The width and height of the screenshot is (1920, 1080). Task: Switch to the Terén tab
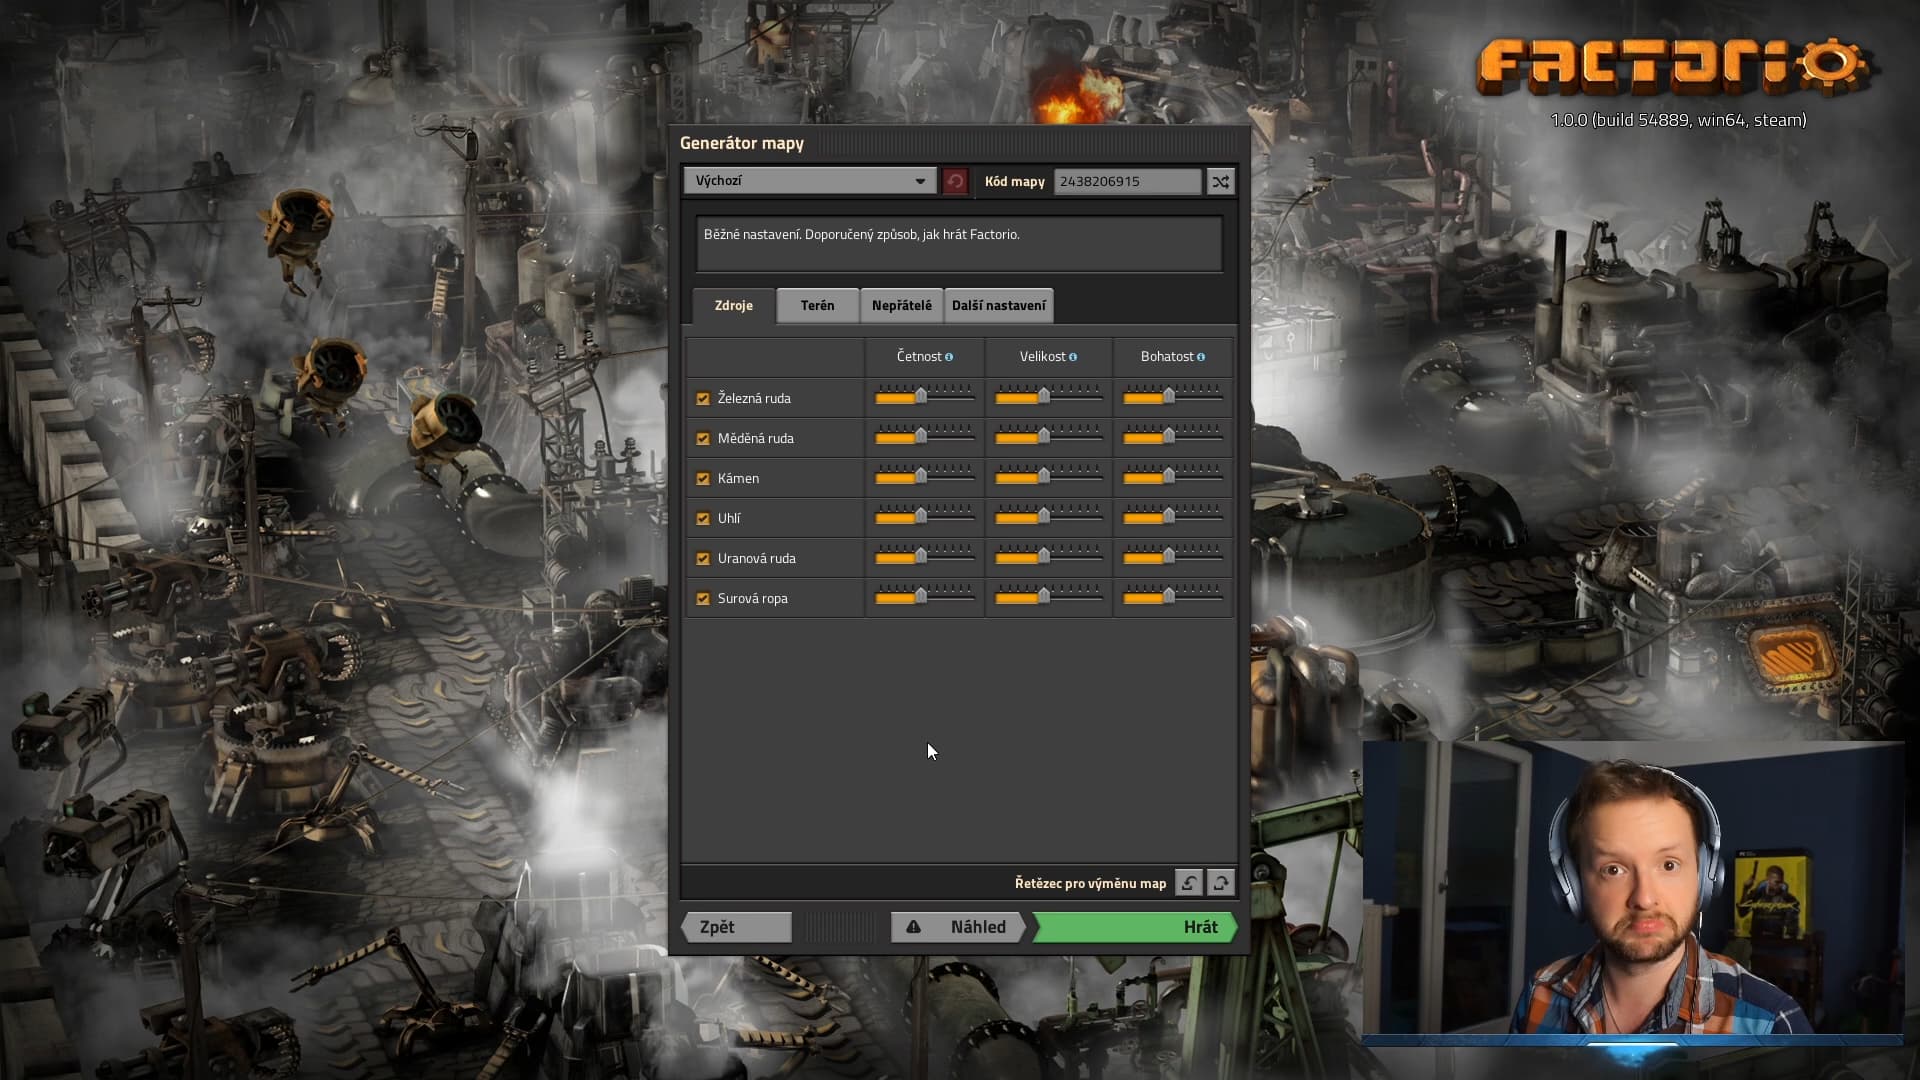[x=817, y=305]
